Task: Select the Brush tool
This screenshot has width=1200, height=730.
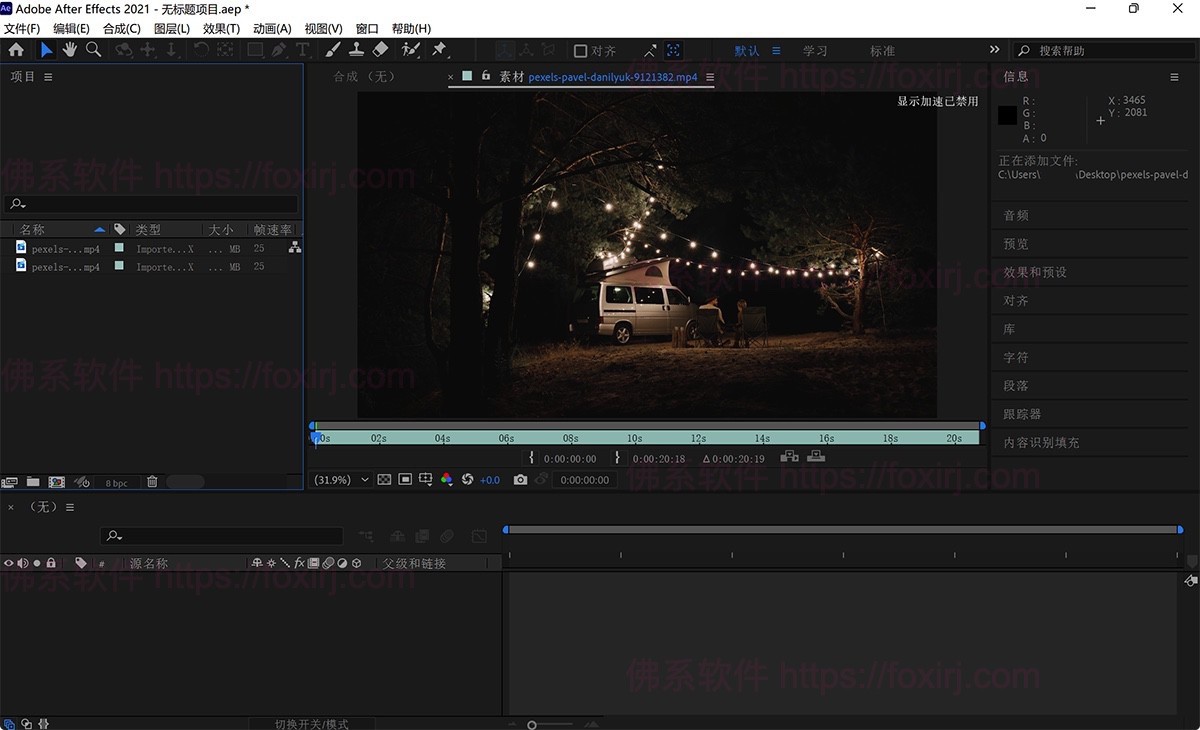Action: (x=332, y=49)
